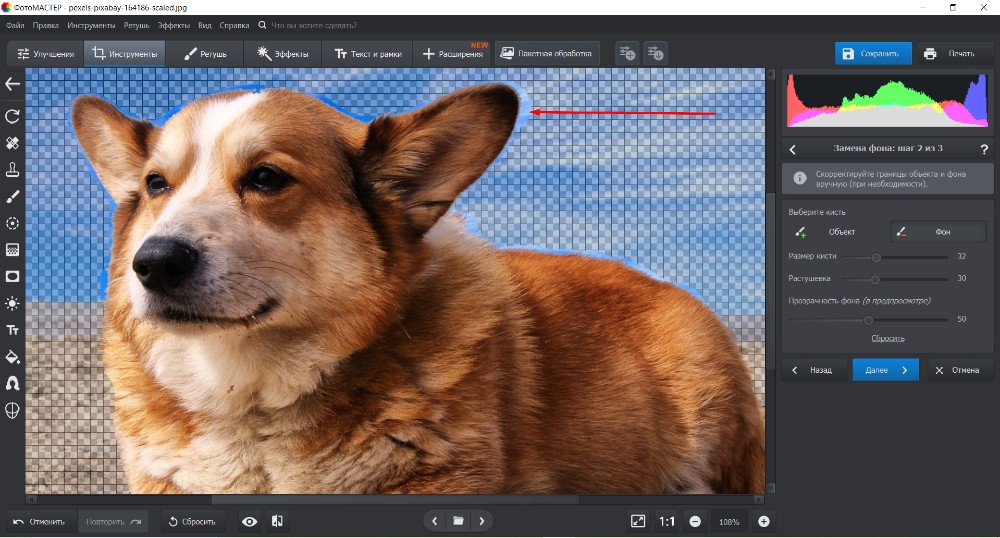Open the Эффекты menu
Screen dimensions: 1000x538
tap(173, 24)
